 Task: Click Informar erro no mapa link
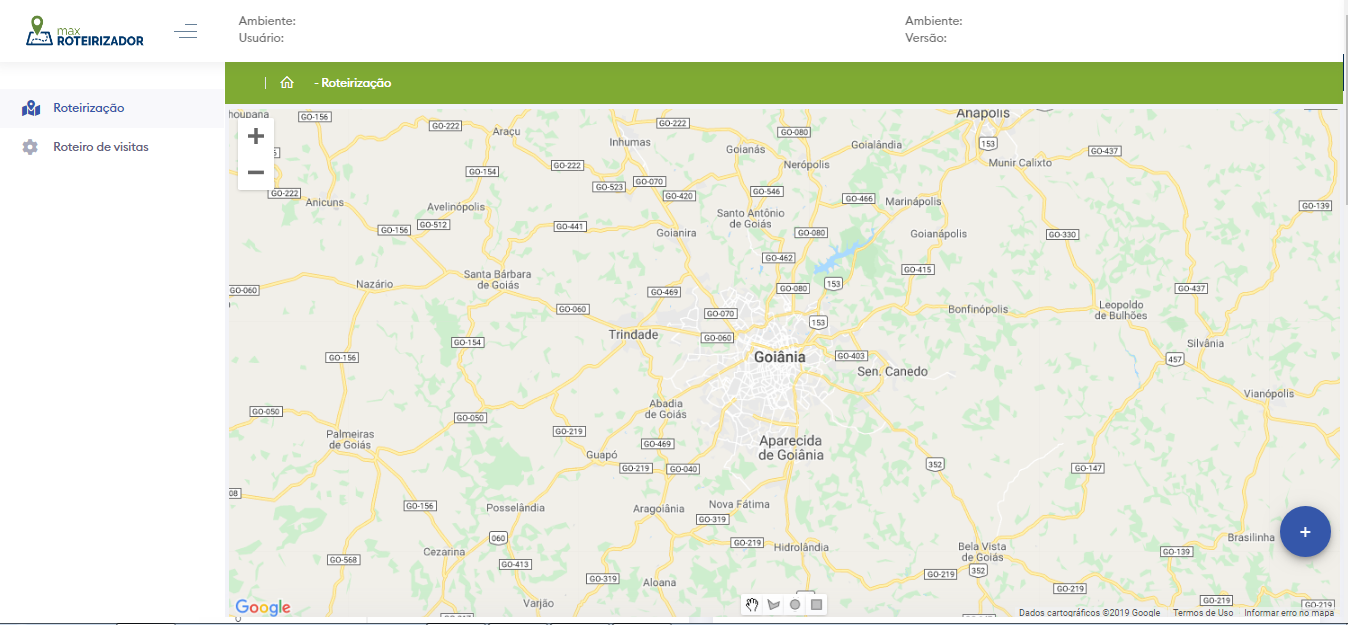coord(1289,613)
